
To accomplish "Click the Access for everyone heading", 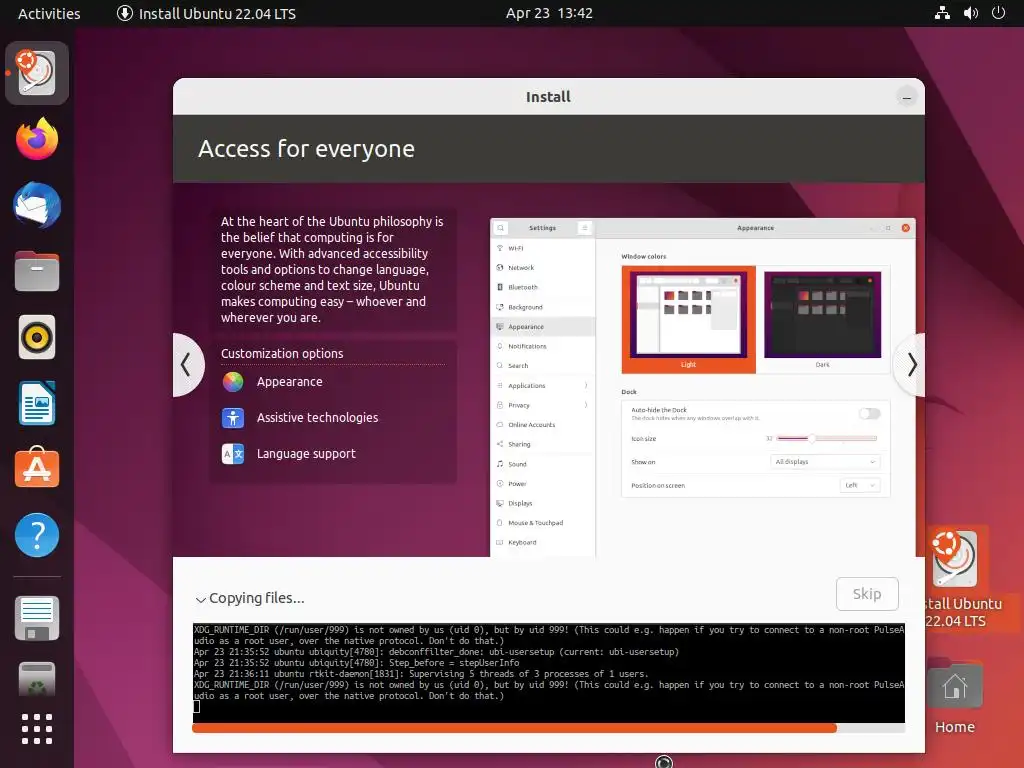I will (306, 150).
